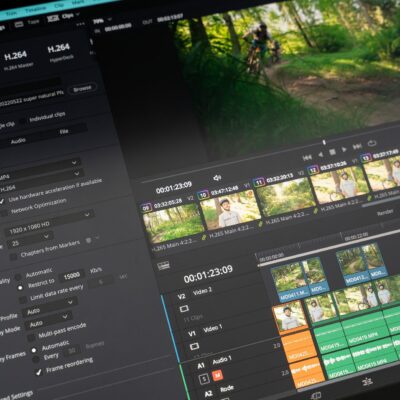This screenshot has width=400, height=400.
Task: Click the viewer scrubber playhead handle
Action: point(324,142)
